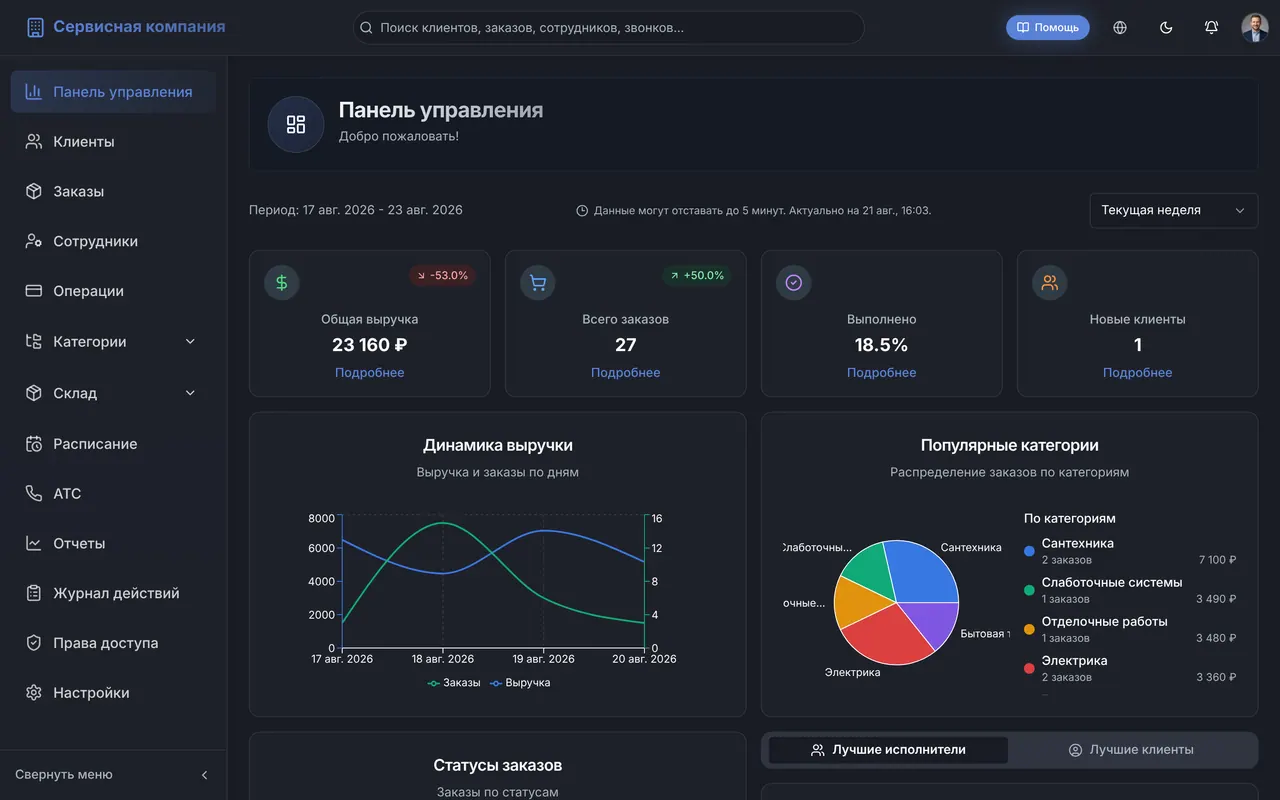The image size is (1280, 800).
Task: Click the dashboard grid icon in the header
Action: (296, 124)
